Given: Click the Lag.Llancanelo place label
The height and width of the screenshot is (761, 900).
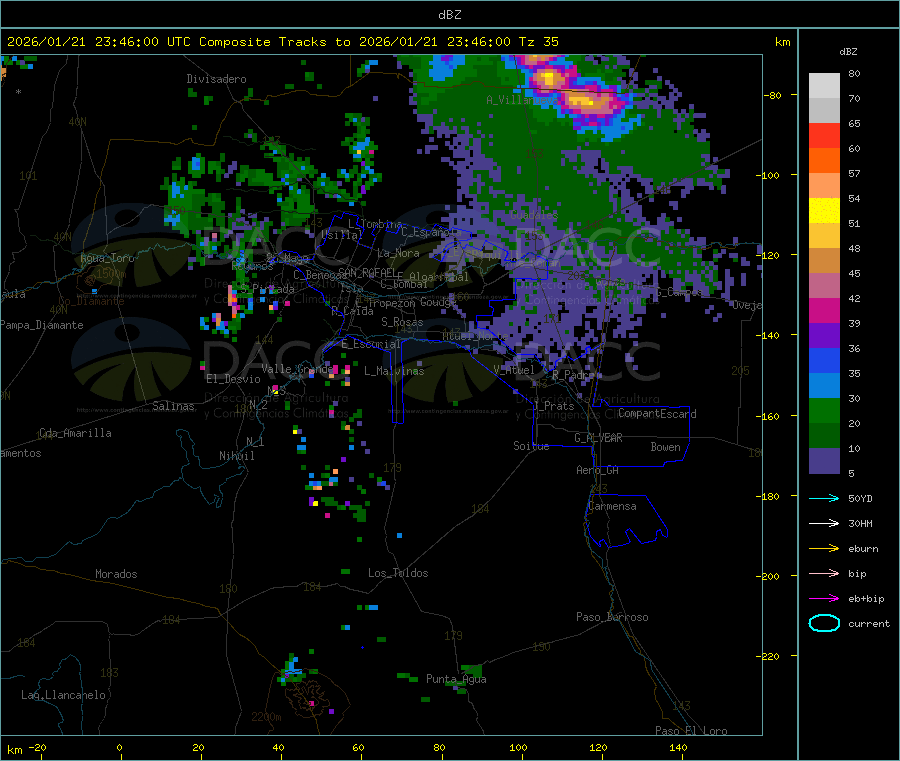Looking at the screenshot, I should [x=63, y=695].
